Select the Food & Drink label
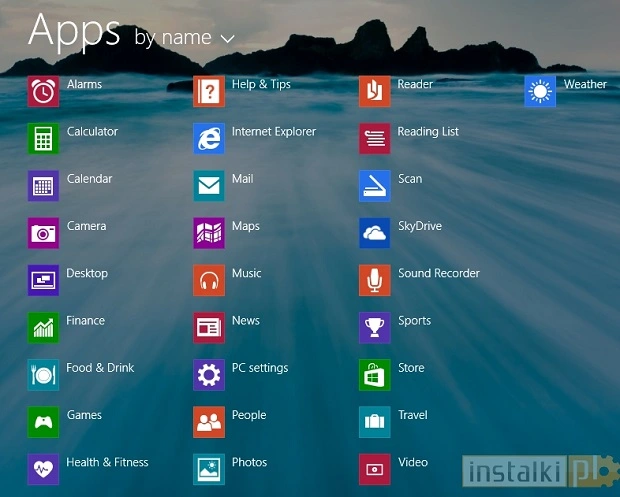The width and height of the screenshot is (620, 497). [100, 368]
